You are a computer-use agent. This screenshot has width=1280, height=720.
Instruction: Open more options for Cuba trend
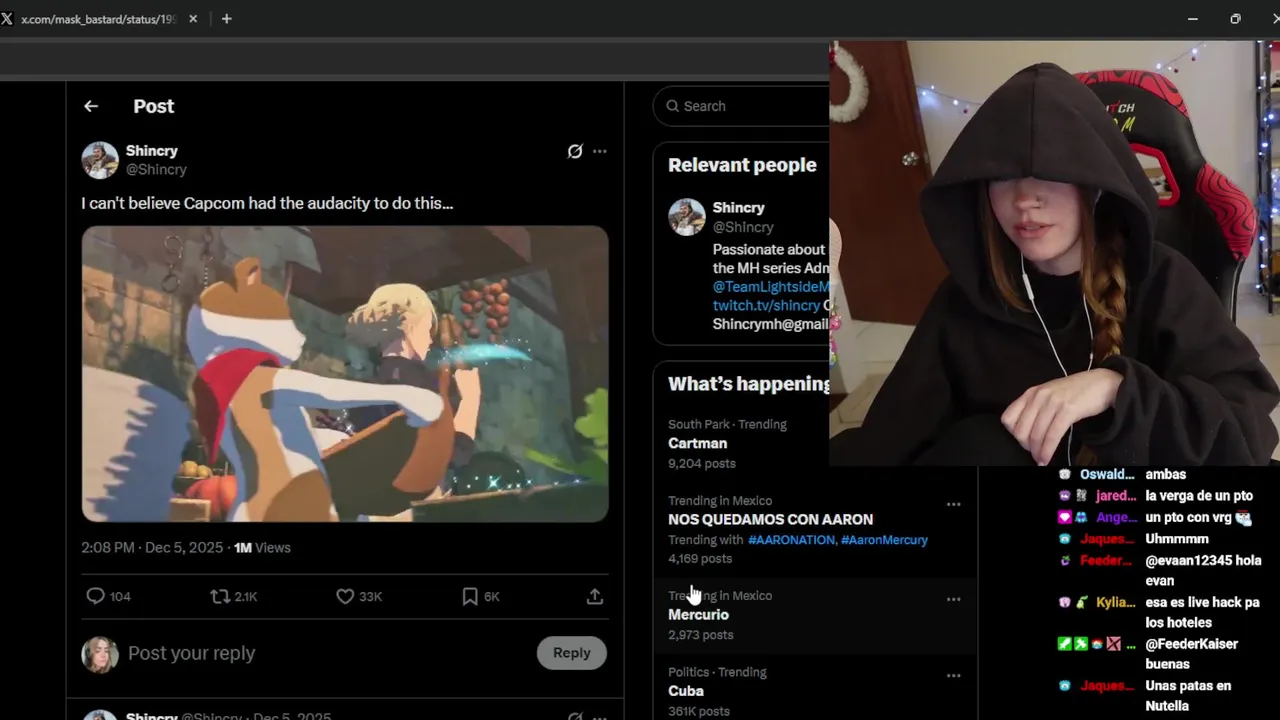(954, 675)
